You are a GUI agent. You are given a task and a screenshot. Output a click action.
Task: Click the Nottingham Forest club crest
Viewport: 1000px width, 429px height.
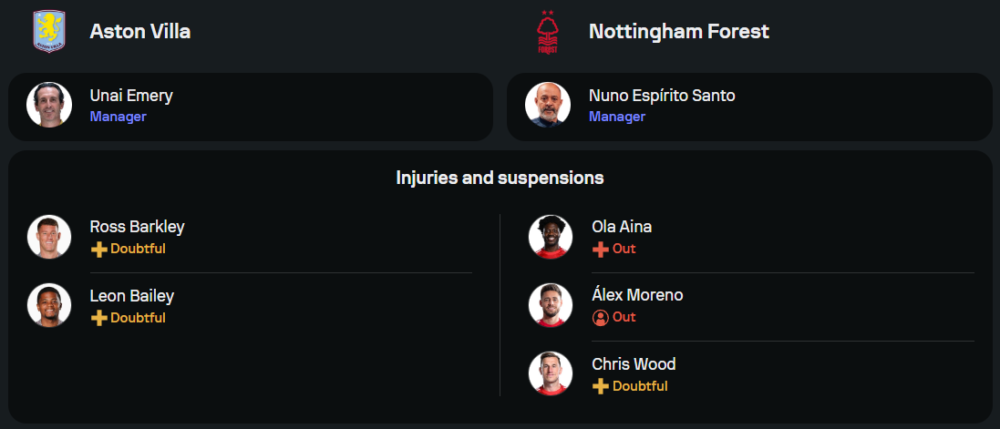coord(546,31)
